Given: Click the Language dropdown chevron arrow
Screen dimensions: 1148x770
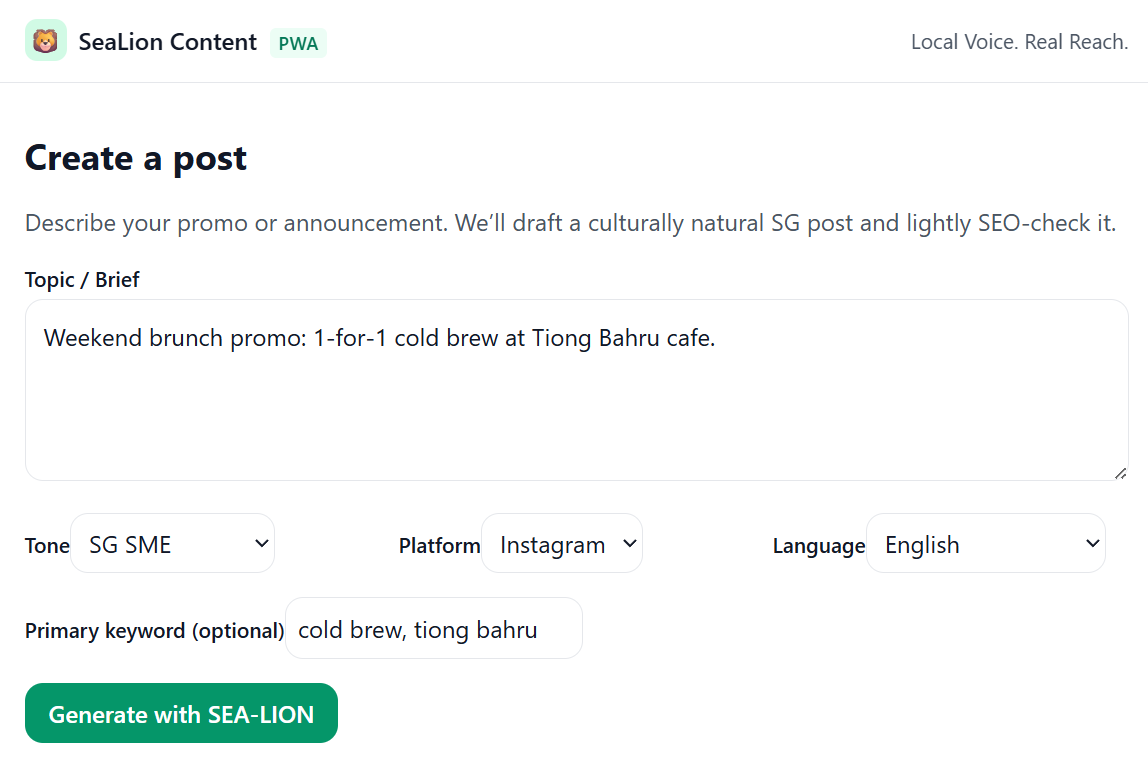Looking at the screenshot, I should (x=1092, y=543).
